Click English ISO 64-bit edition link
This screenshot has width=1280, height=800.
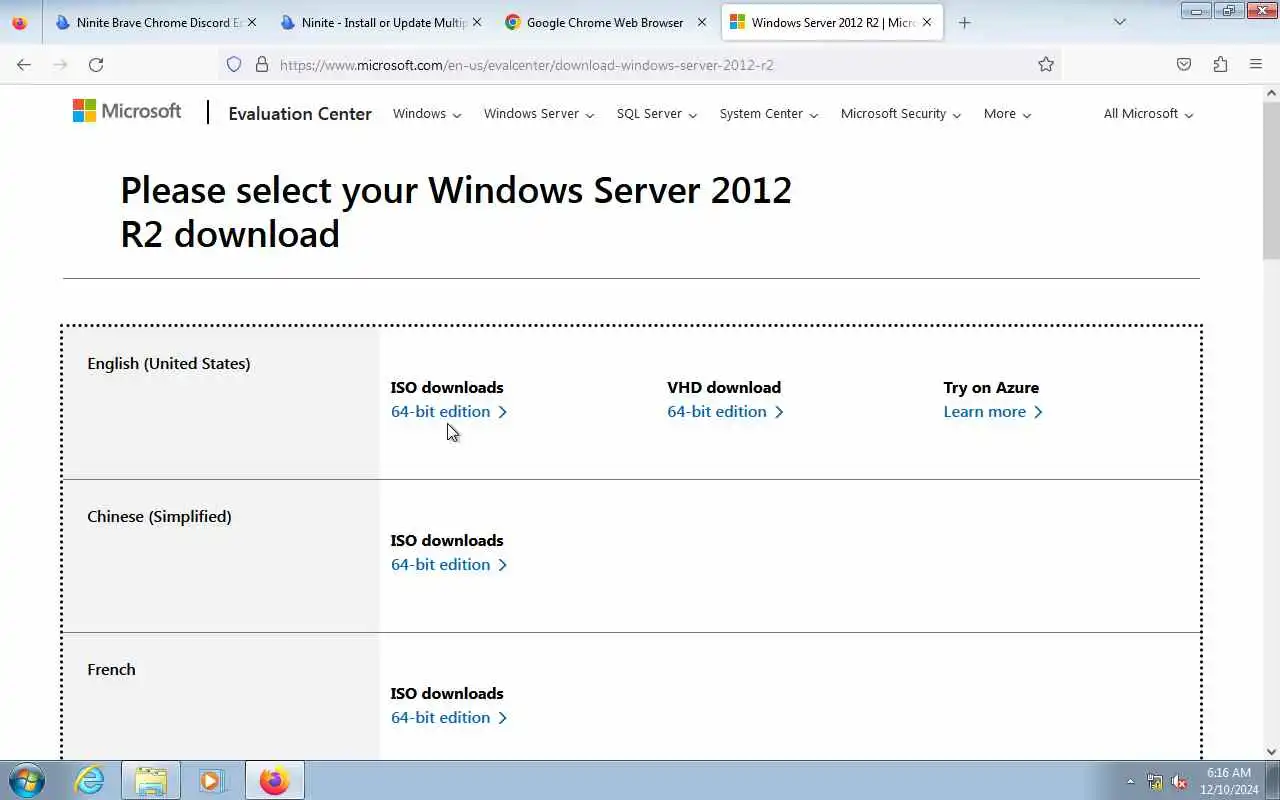click(x=449, y=411)
